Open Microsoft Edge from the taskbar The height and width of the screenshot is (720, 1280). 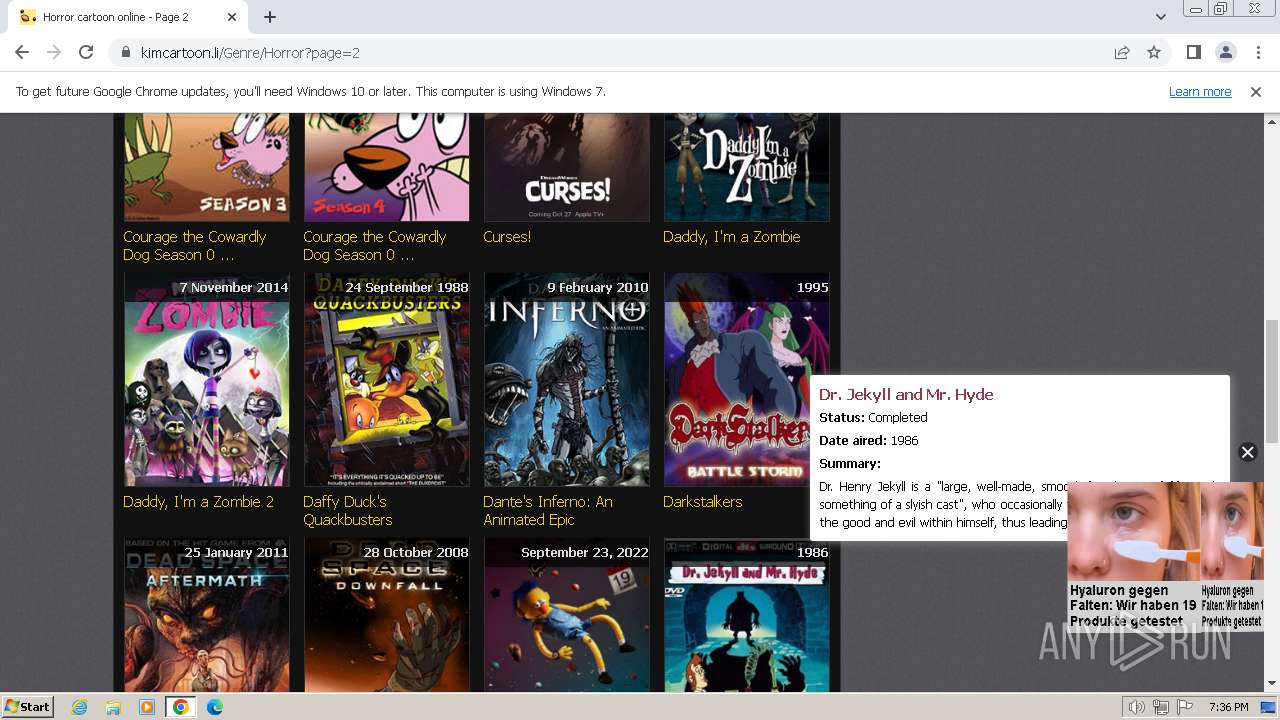pyautogui.click(x=215, y=707)
